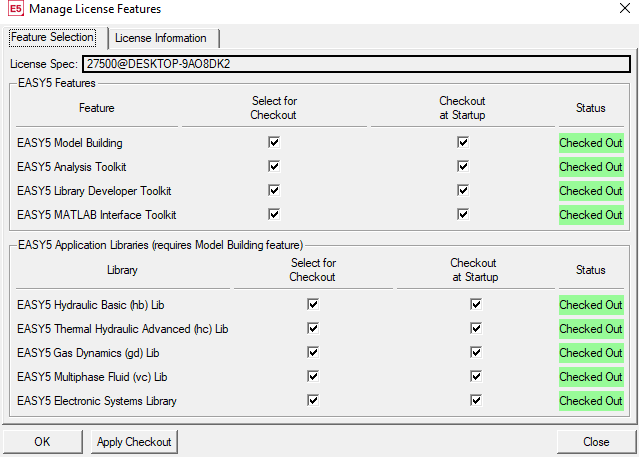The image size is (639, 457).
Task: Disable Checkout at Startup for MATLAB Interface Toolkit
Action: tap(463, 214)
